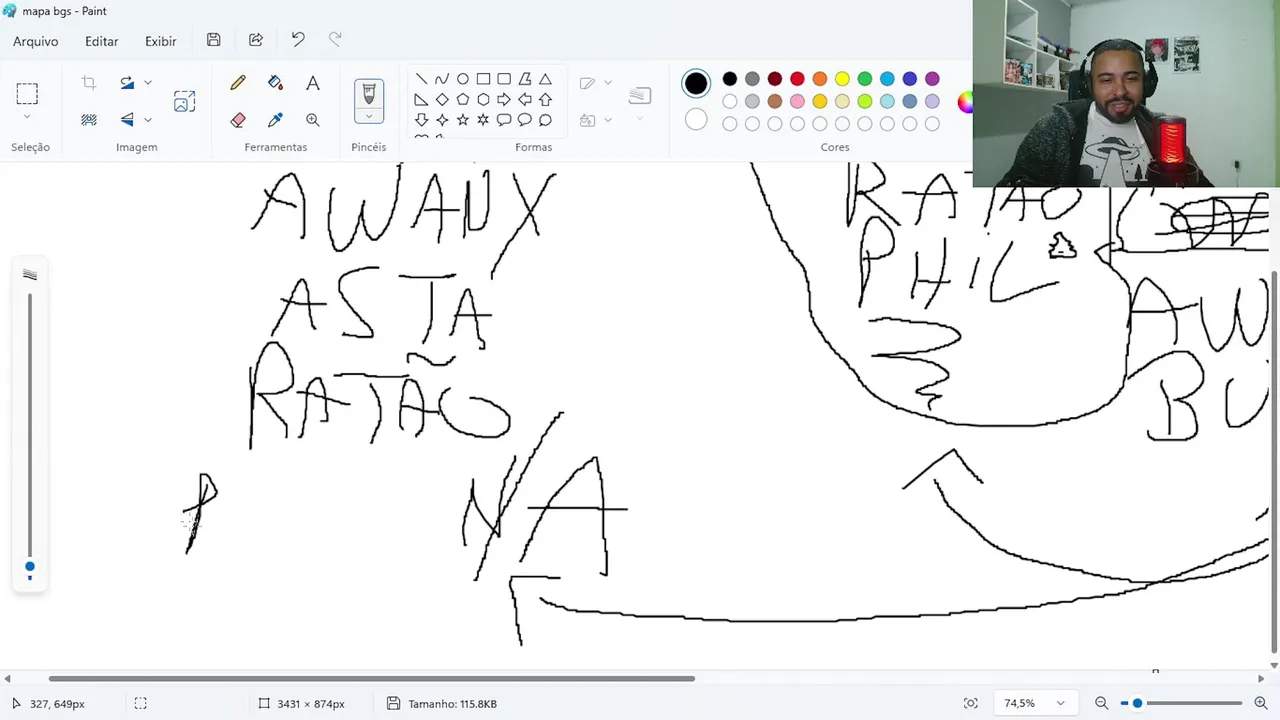Image resolution: width=1280 pixels, height=720 pixels.
Task: Pick the pink color swatch
Action: point(797,101)
